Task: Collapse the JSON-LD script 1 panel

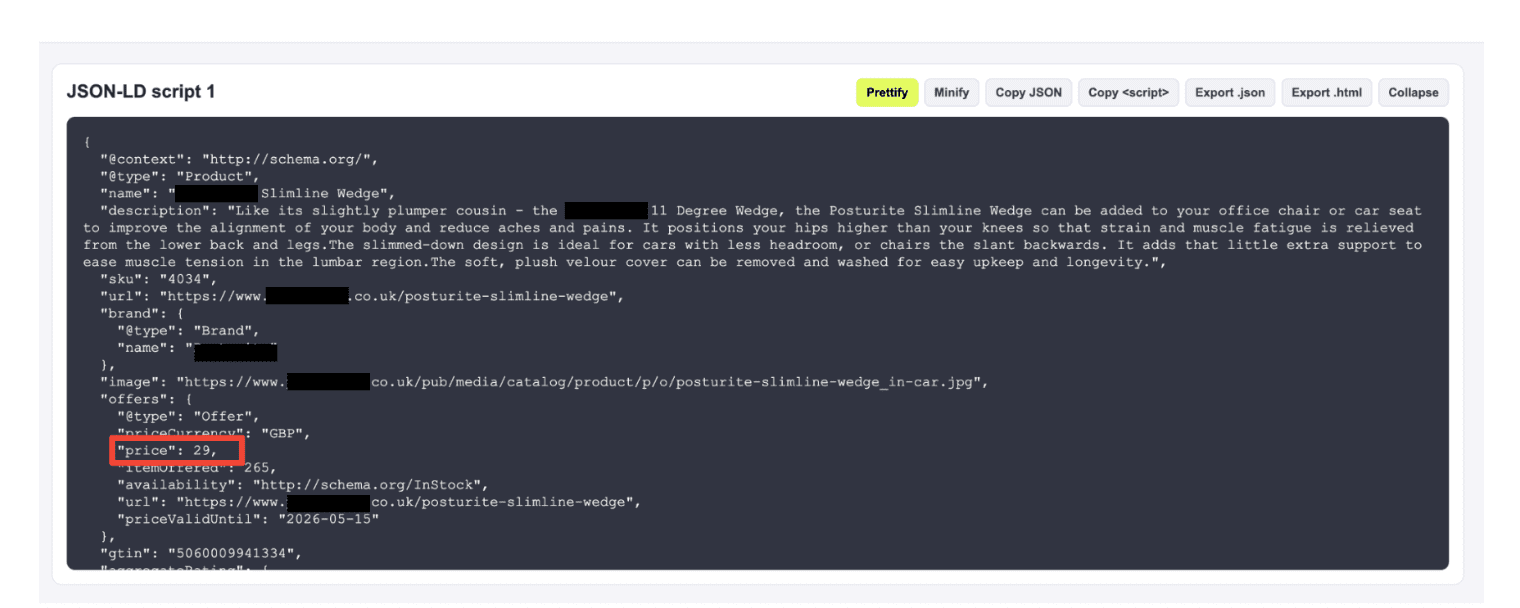Action: point(1413,93)
